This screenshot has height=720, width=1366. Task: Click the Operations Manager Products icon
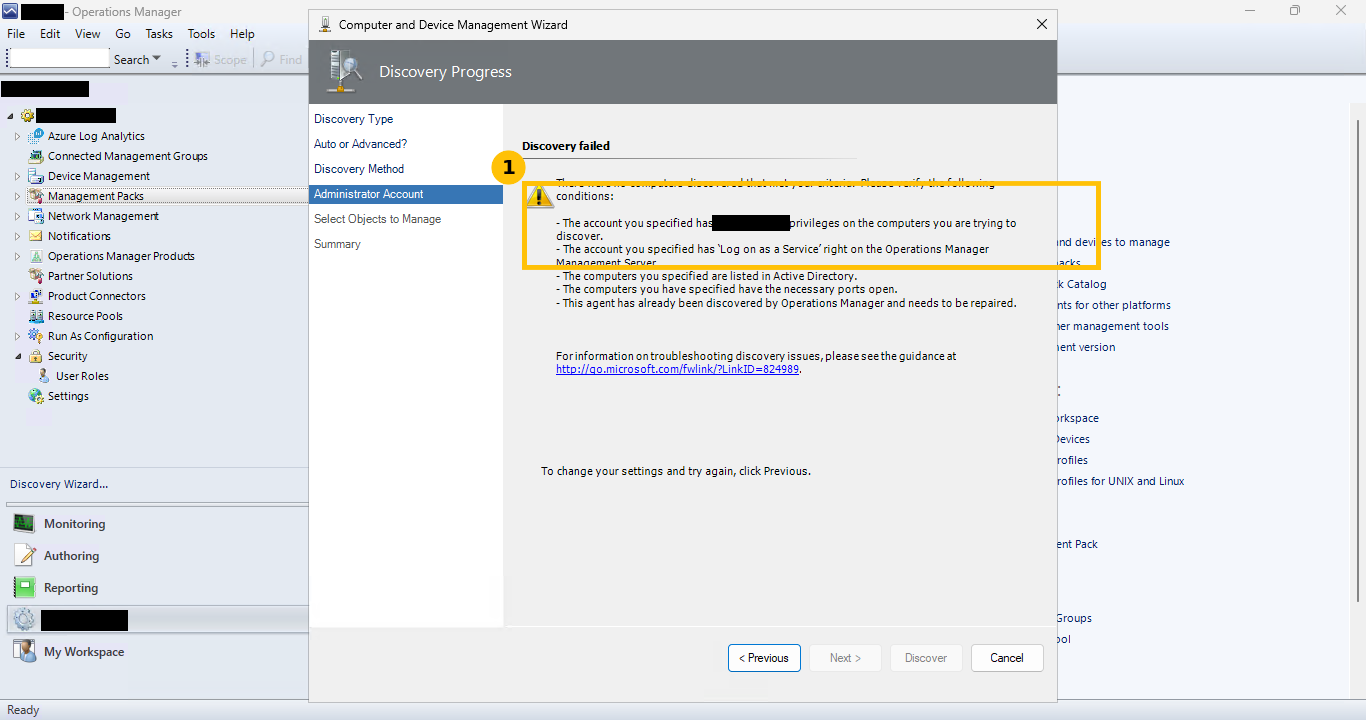pos(37,256)
